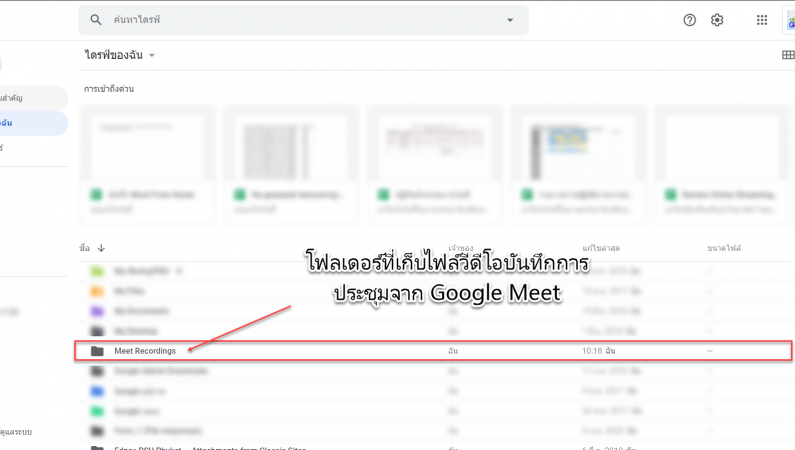Select the Meet Recordings folder icon
The height and width of the screenshot is (450, 795).
tap(97, 351)
